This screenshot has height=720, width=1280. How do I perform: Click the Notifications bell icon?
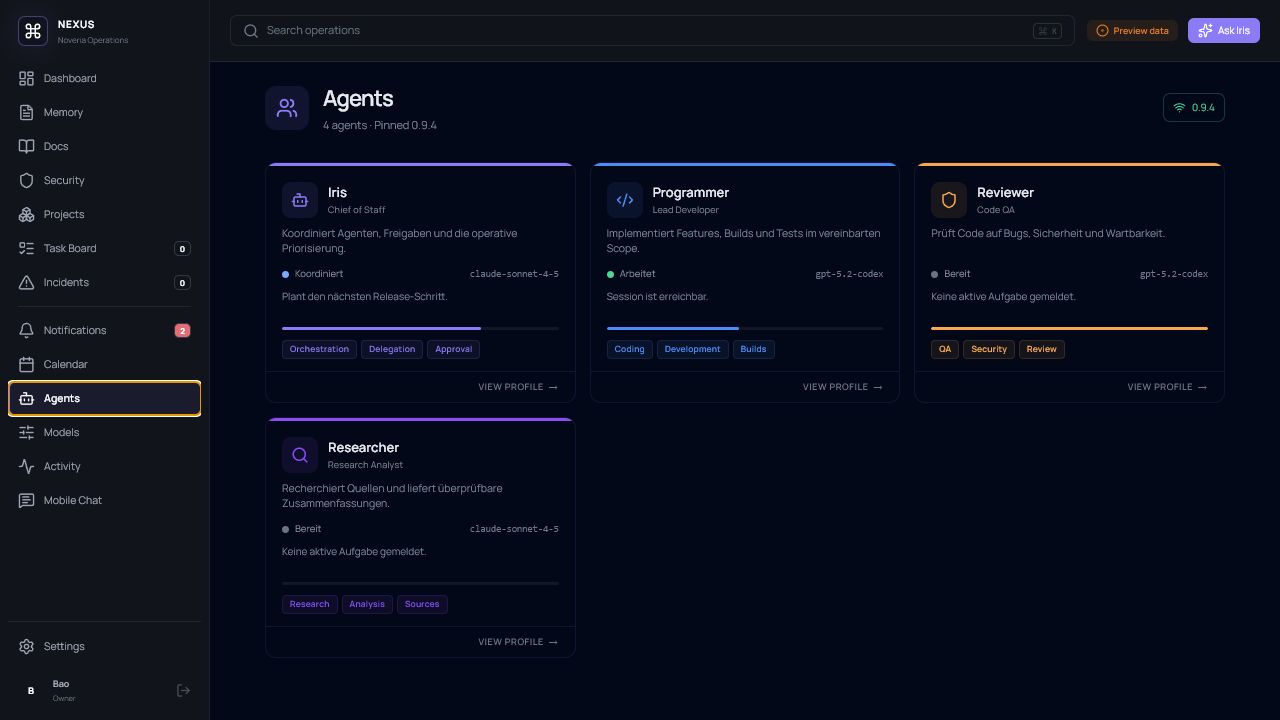point(26,330)
